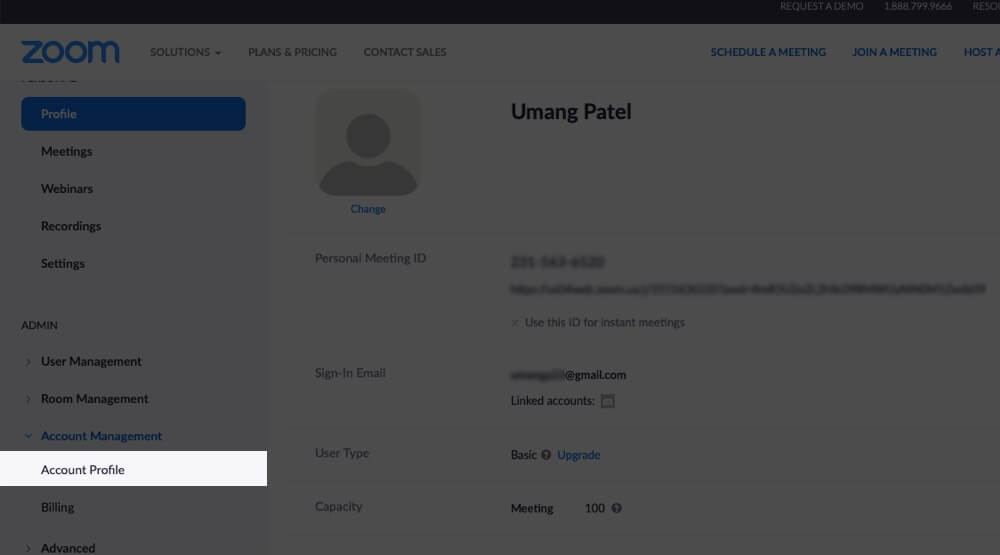
Task: Click Change under the profile picture
Action: 368,209
